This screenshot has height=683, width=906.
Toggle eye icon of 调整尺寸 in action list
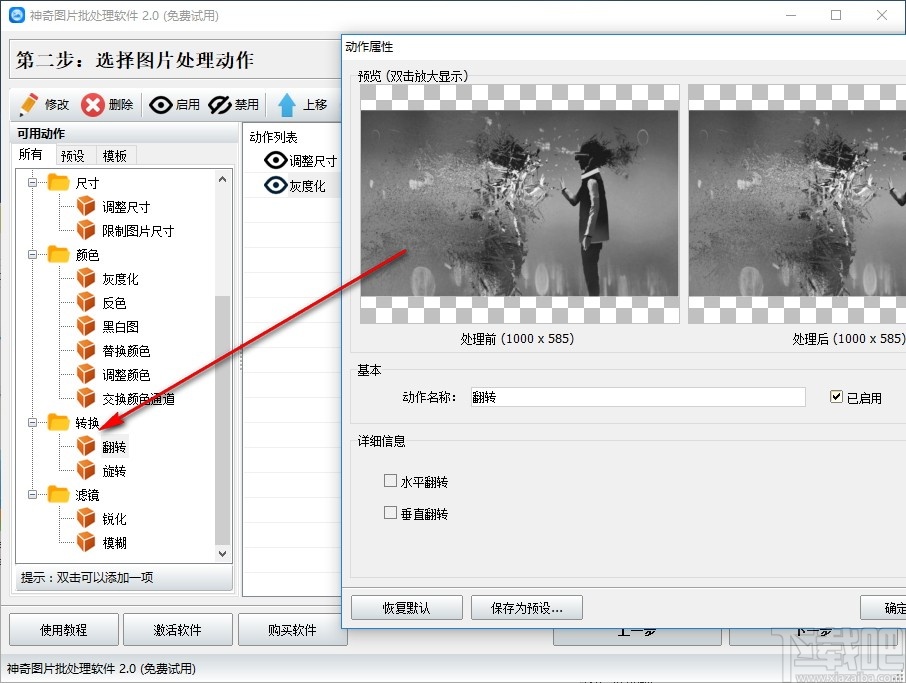(x=276, y=160)
